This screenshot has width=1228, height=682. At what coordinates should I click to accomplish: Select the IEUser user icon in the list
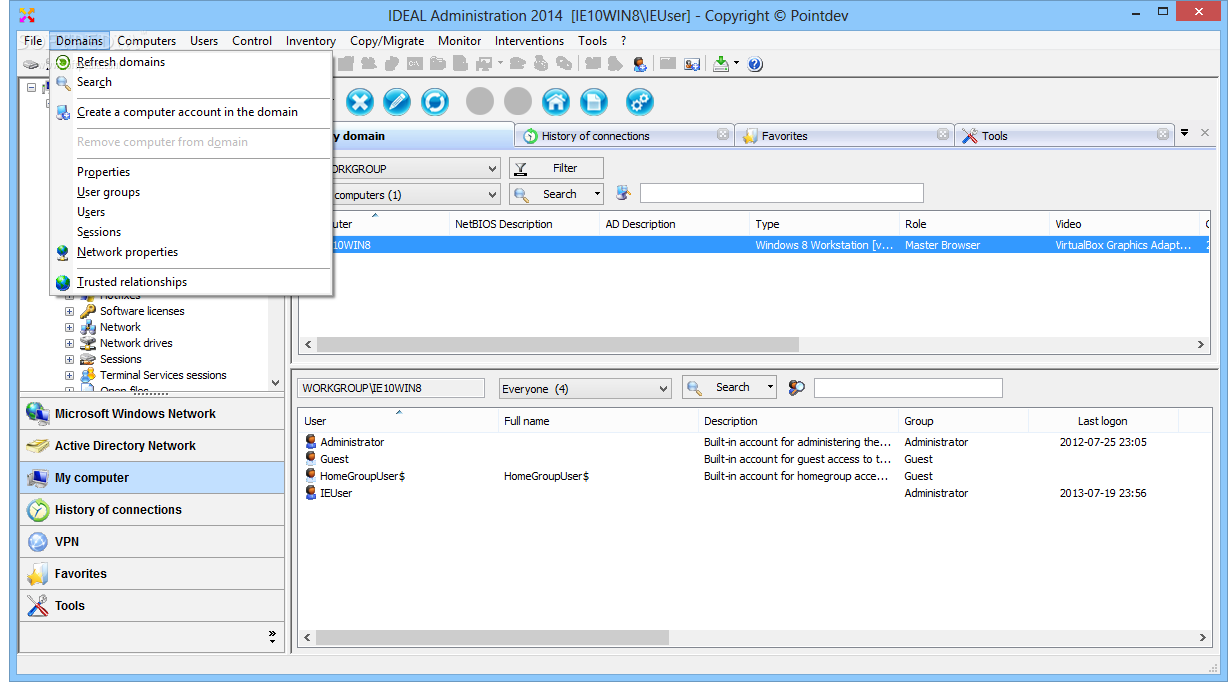(311, 493)
